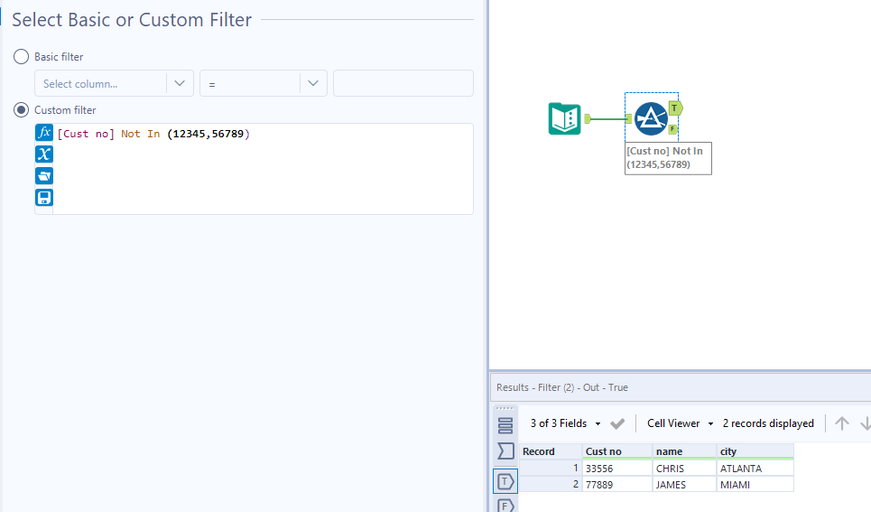Select cell containing 77889
Screen dimensions: 871x512
[x=617, y=484]
